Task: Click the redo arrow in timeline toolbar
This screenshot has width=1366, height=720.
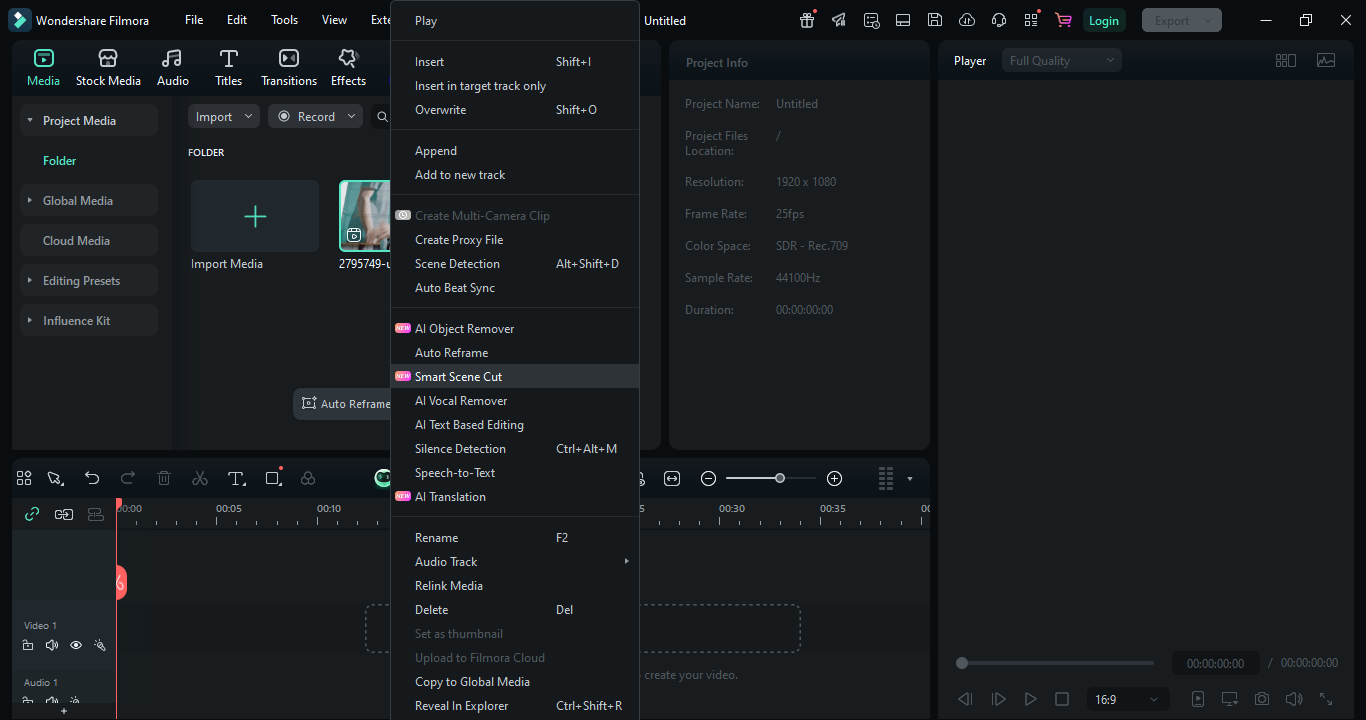Action: (x=128, y=479)
